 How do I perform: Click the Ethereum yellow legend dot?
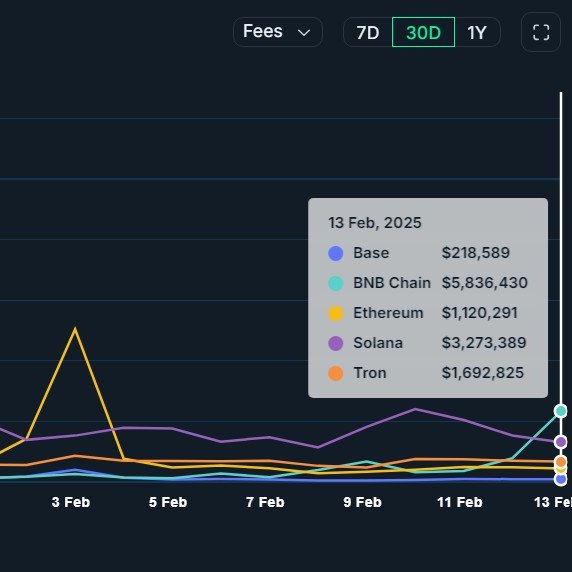point(336,313)
